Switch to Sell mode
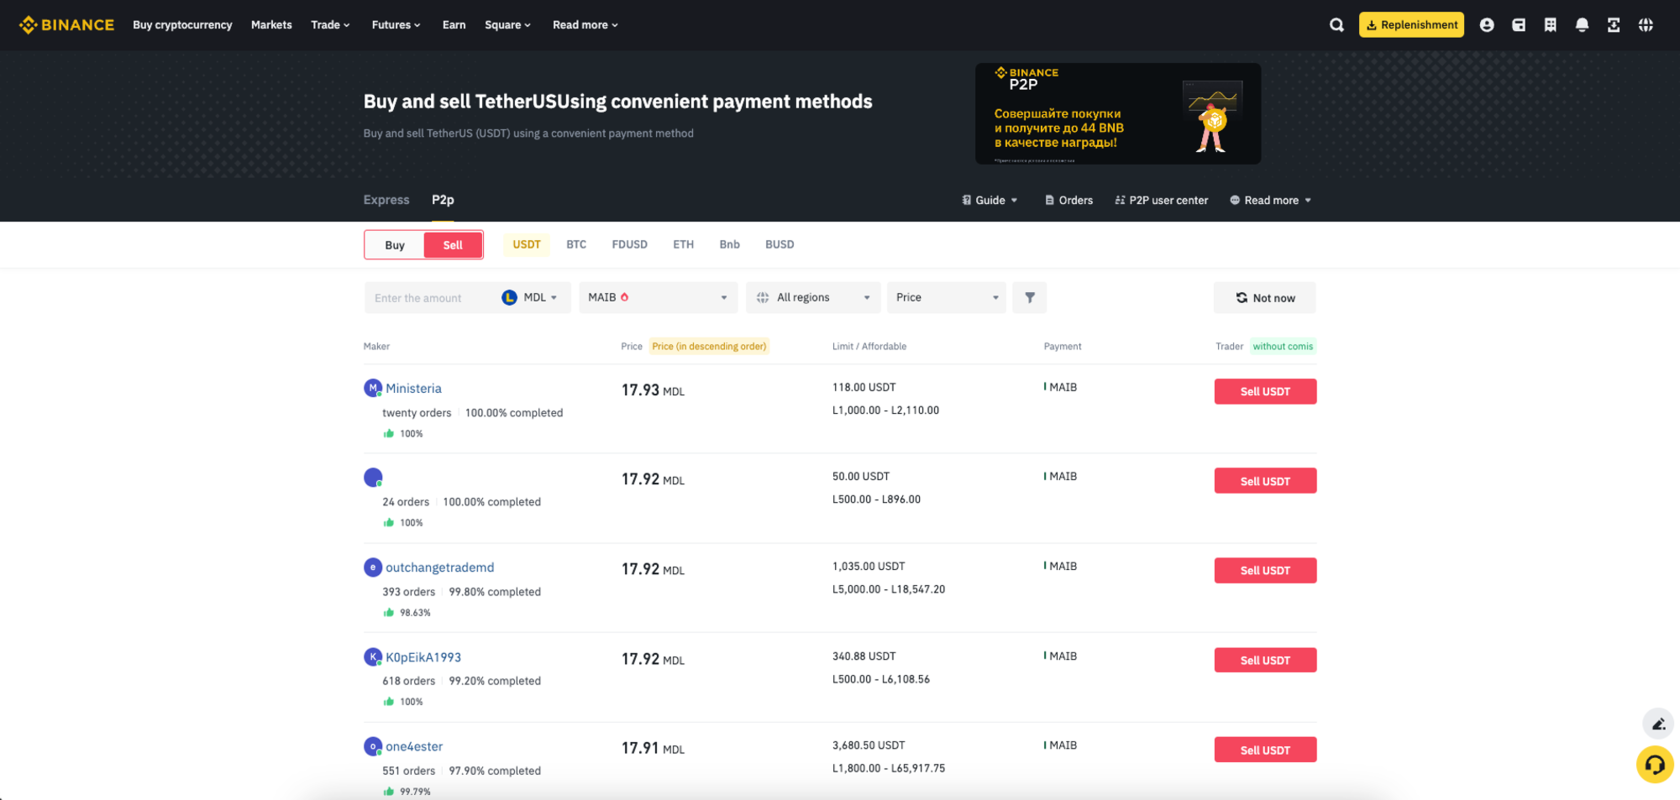The height and width of the screenshot is (800, 1680). pyautogui.click(x=453, y=245)
